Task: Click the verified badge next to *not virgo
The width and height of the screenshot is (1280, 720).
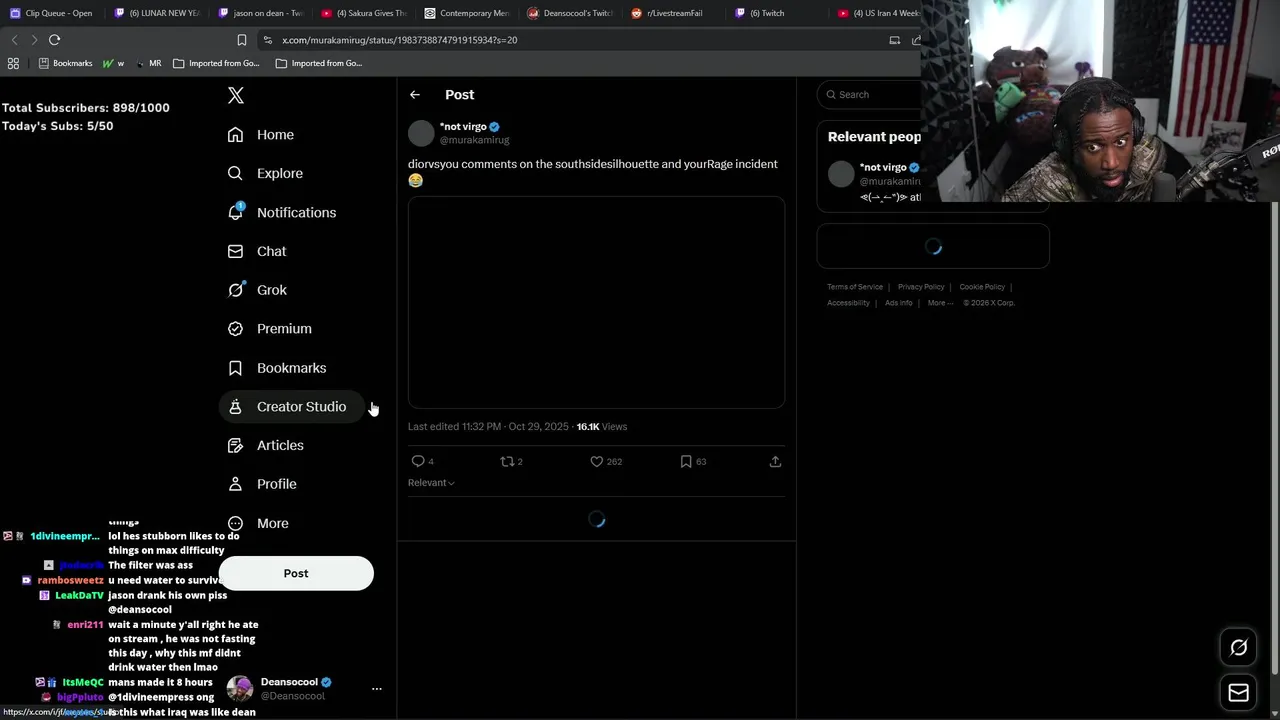Action: click(495, 127)
